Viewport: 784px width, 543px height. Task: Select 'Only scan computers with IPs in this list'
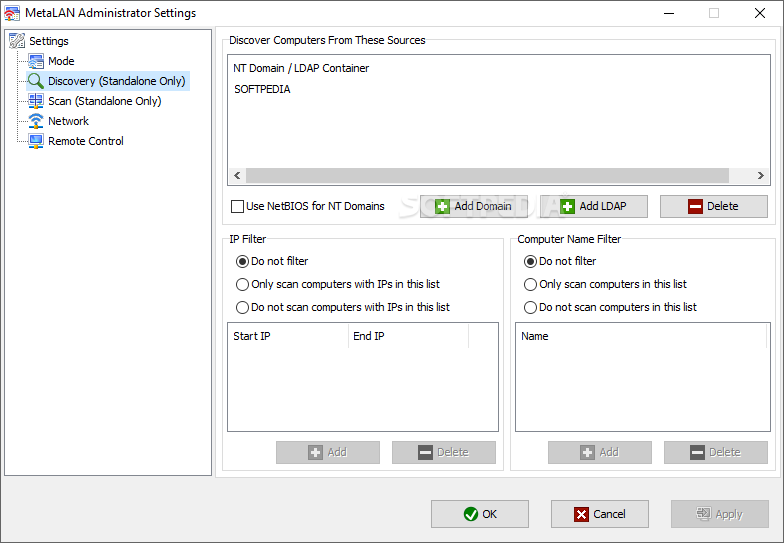pyautogui.click(x=243, y=284)
